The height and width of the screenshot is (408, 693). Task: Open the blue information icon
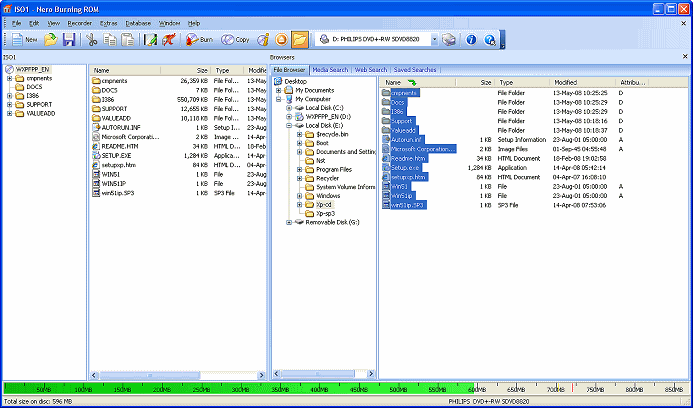[x=471, y=40]
